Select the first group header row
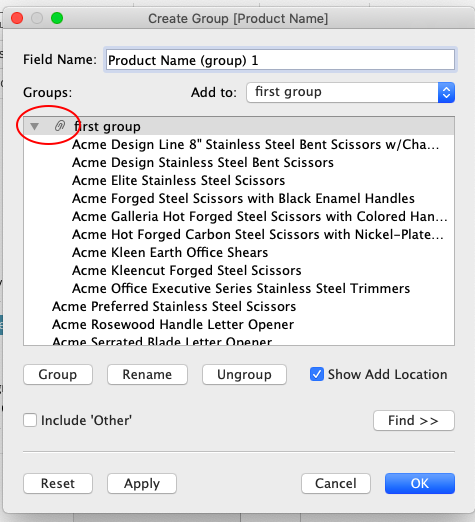This screenshot has height=522, width=475. pos(239,126)
